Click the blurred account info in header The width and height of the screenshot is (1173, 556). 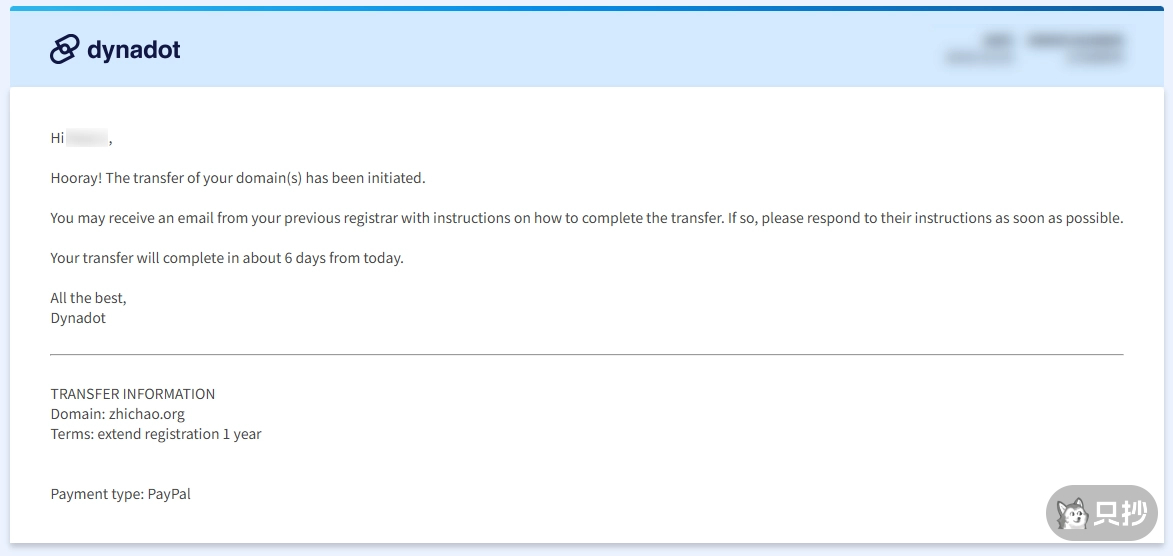coord(1035,49)
